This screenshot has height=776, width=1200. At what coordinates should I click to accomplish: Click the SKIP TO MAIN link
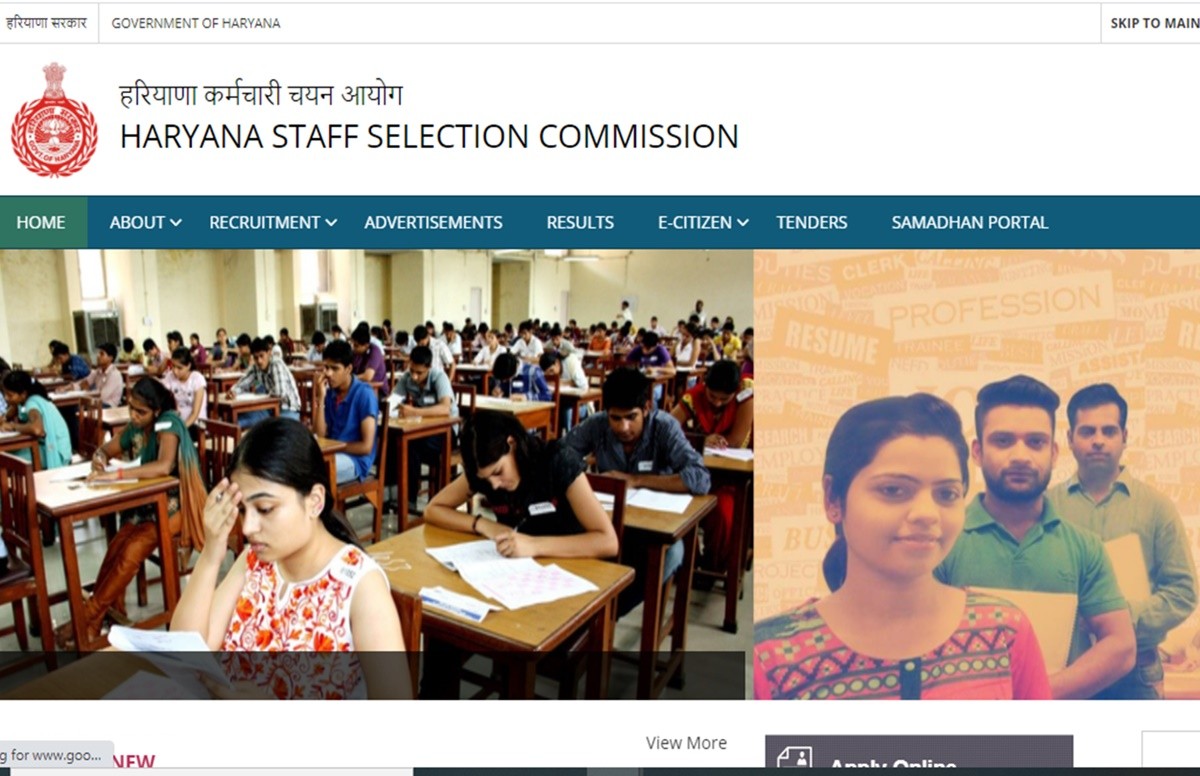coord(1155,23)
